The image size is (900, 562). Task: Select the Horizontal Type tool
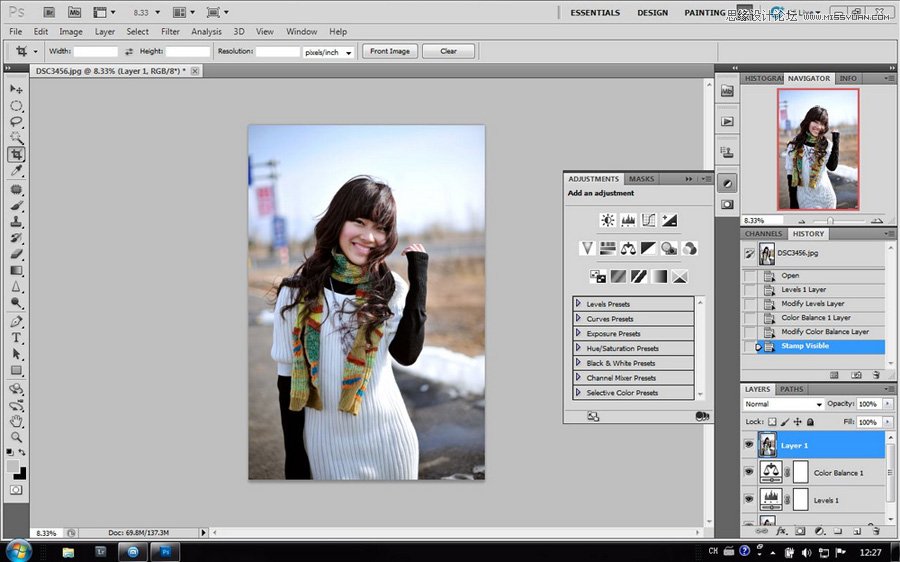tap(16, 338)
